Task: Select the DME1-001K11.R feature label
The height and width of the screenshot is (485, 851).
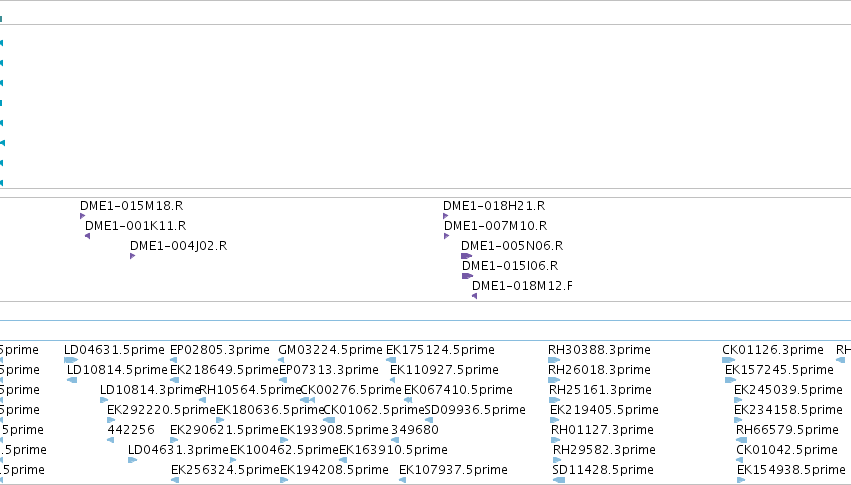Action: (x=136, y=226)
